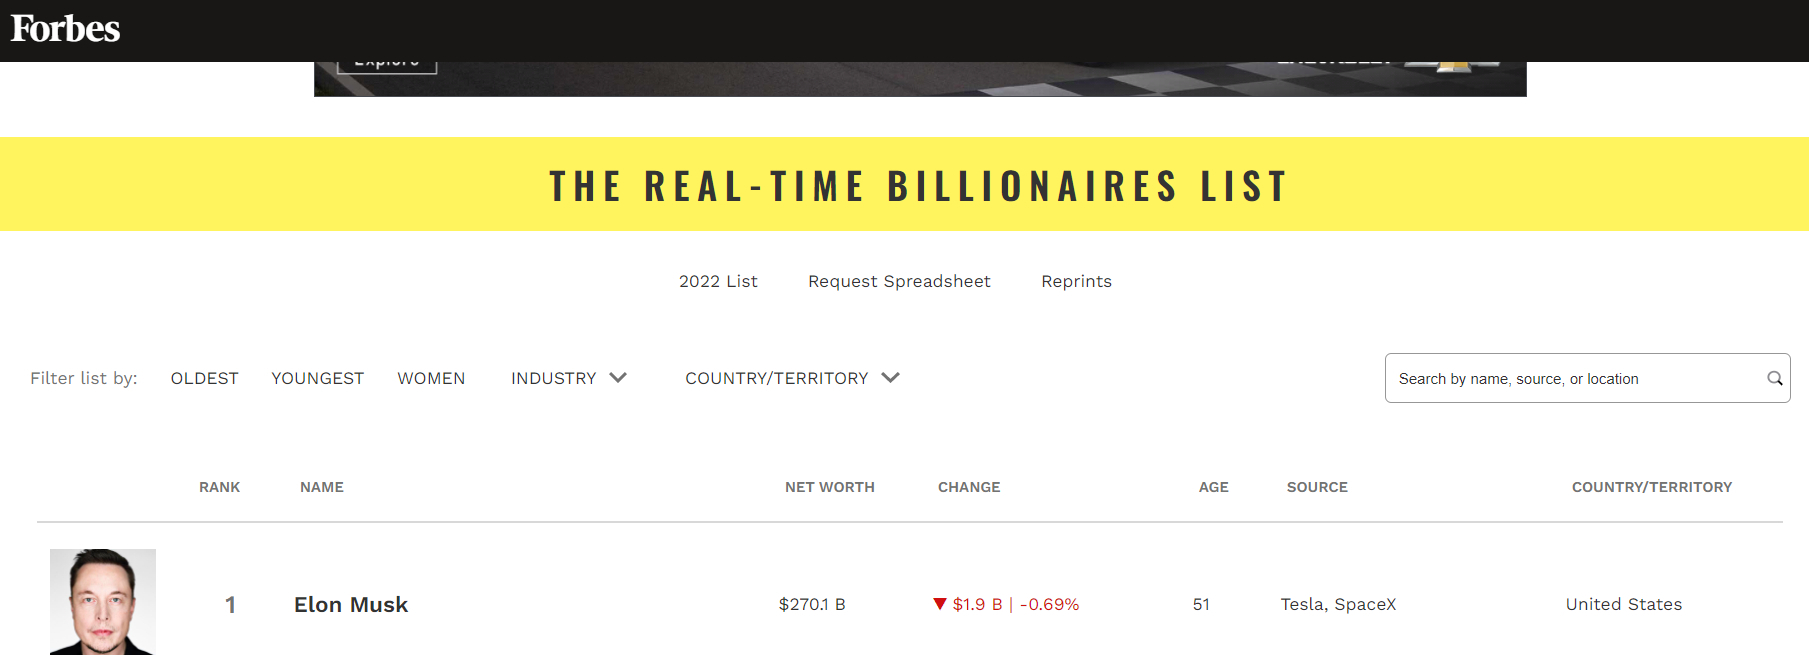This screenshot has height=665, width=1809.
Task: Sort by the NET WORTH column header
Action: pos(829,487)
